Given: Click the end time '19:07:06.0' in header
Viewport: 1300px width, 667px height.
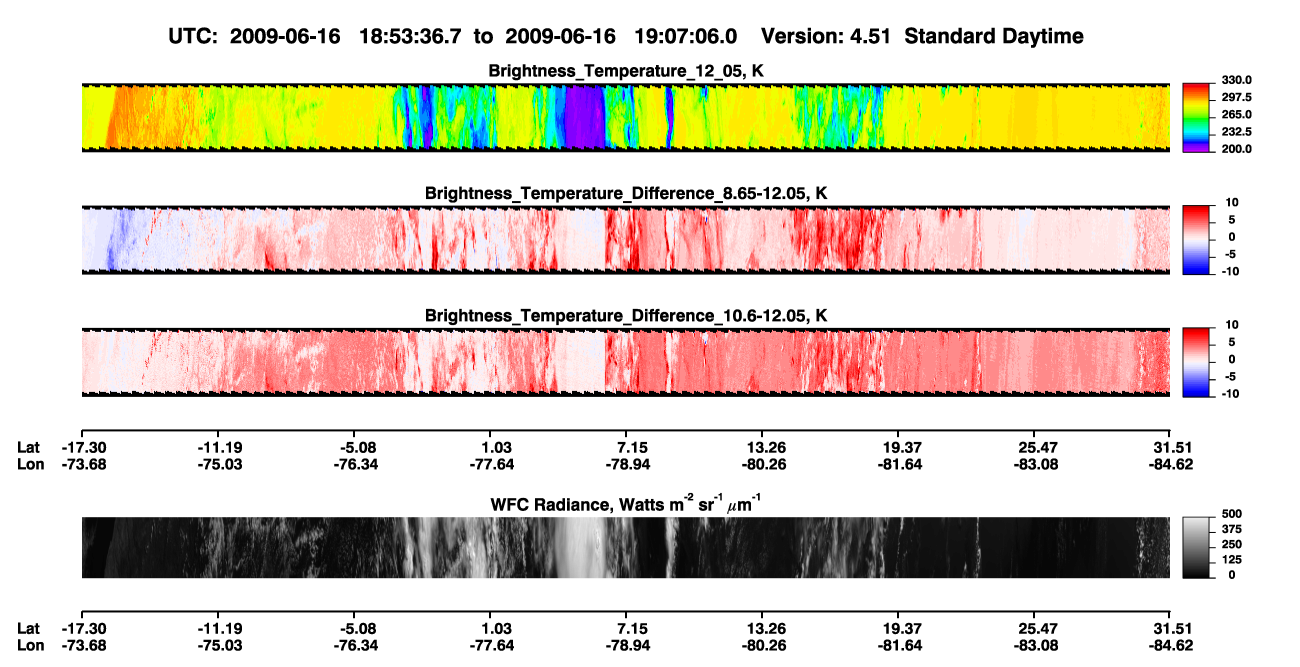Looking at the screenshot, I should [686, 36].
